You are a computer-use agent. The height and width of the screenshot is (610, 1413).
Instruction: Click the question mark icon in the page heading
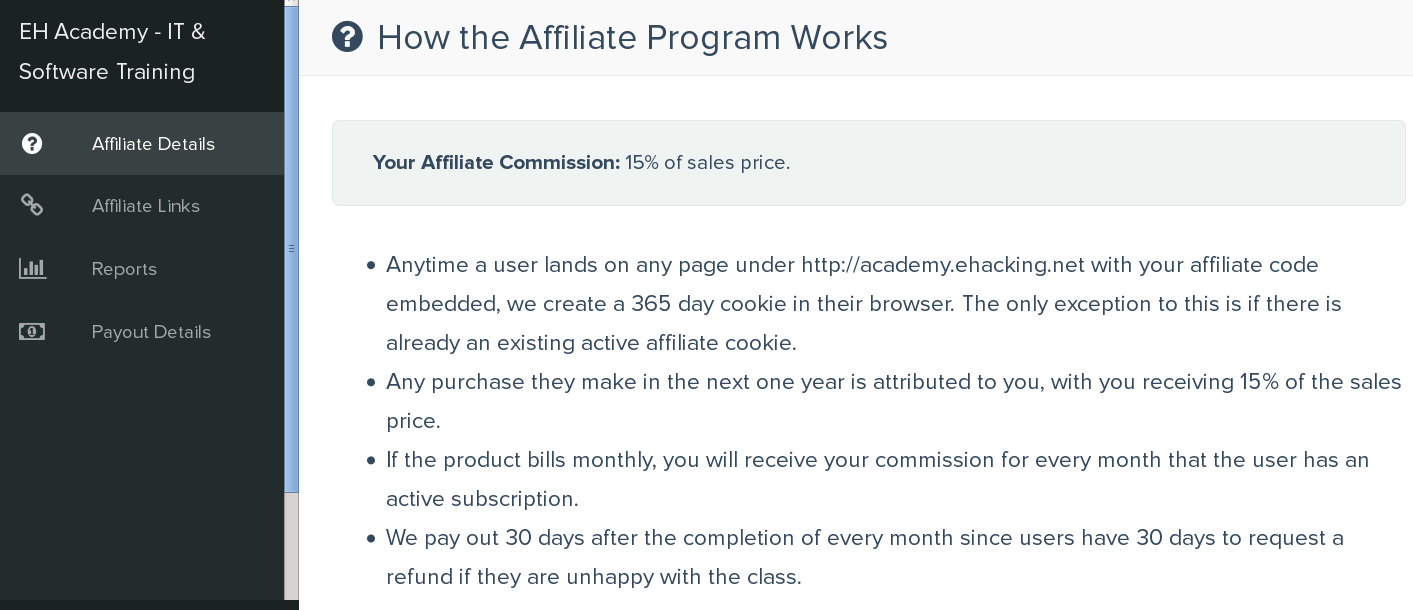(347, 38)
